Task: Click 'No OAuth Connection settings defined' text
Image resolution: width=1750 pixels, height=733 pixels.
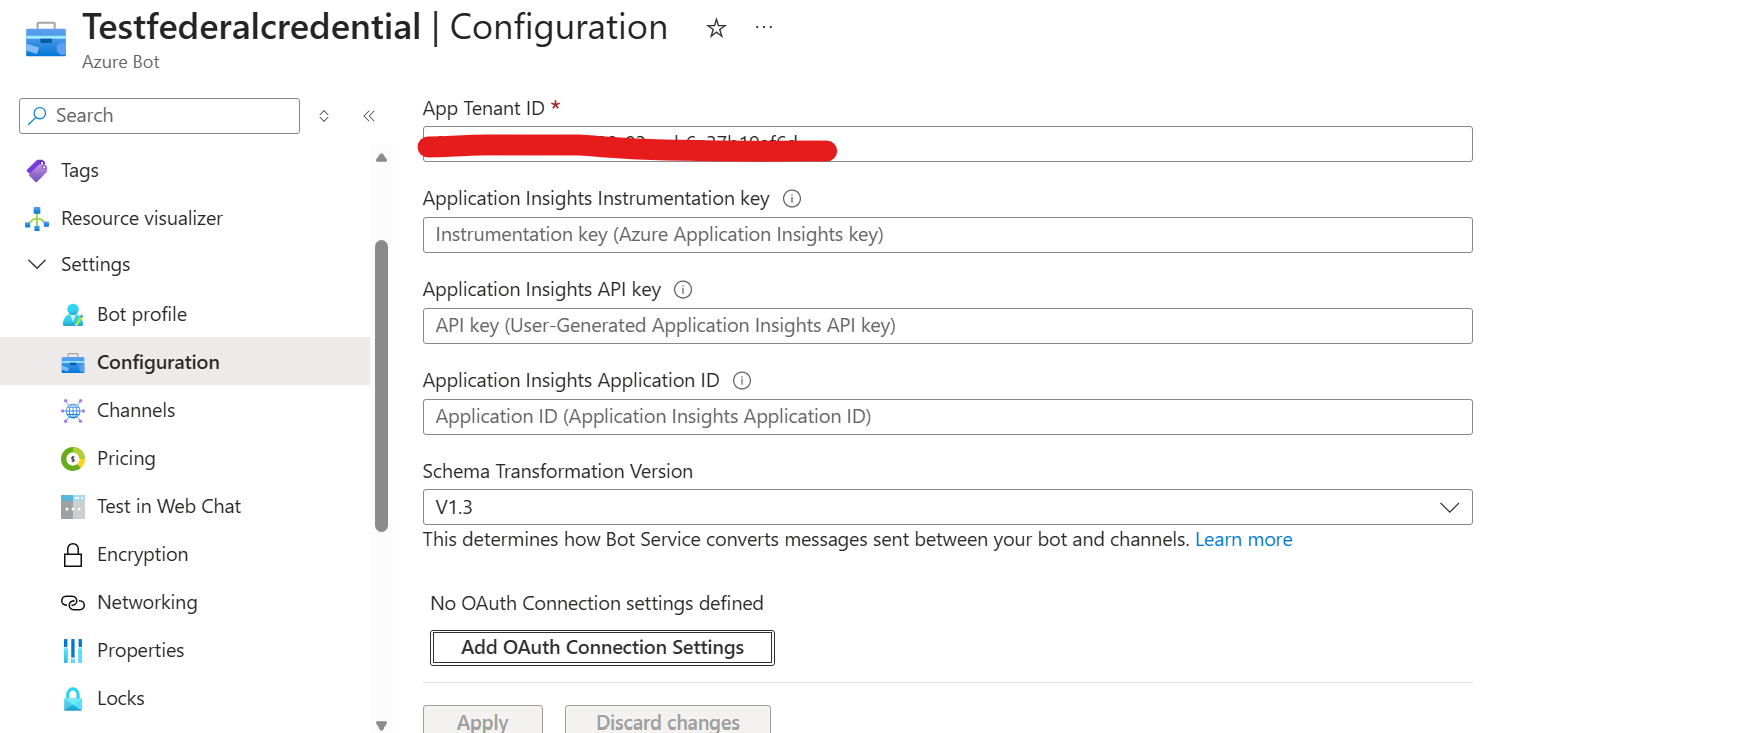Action: [597, 603]
